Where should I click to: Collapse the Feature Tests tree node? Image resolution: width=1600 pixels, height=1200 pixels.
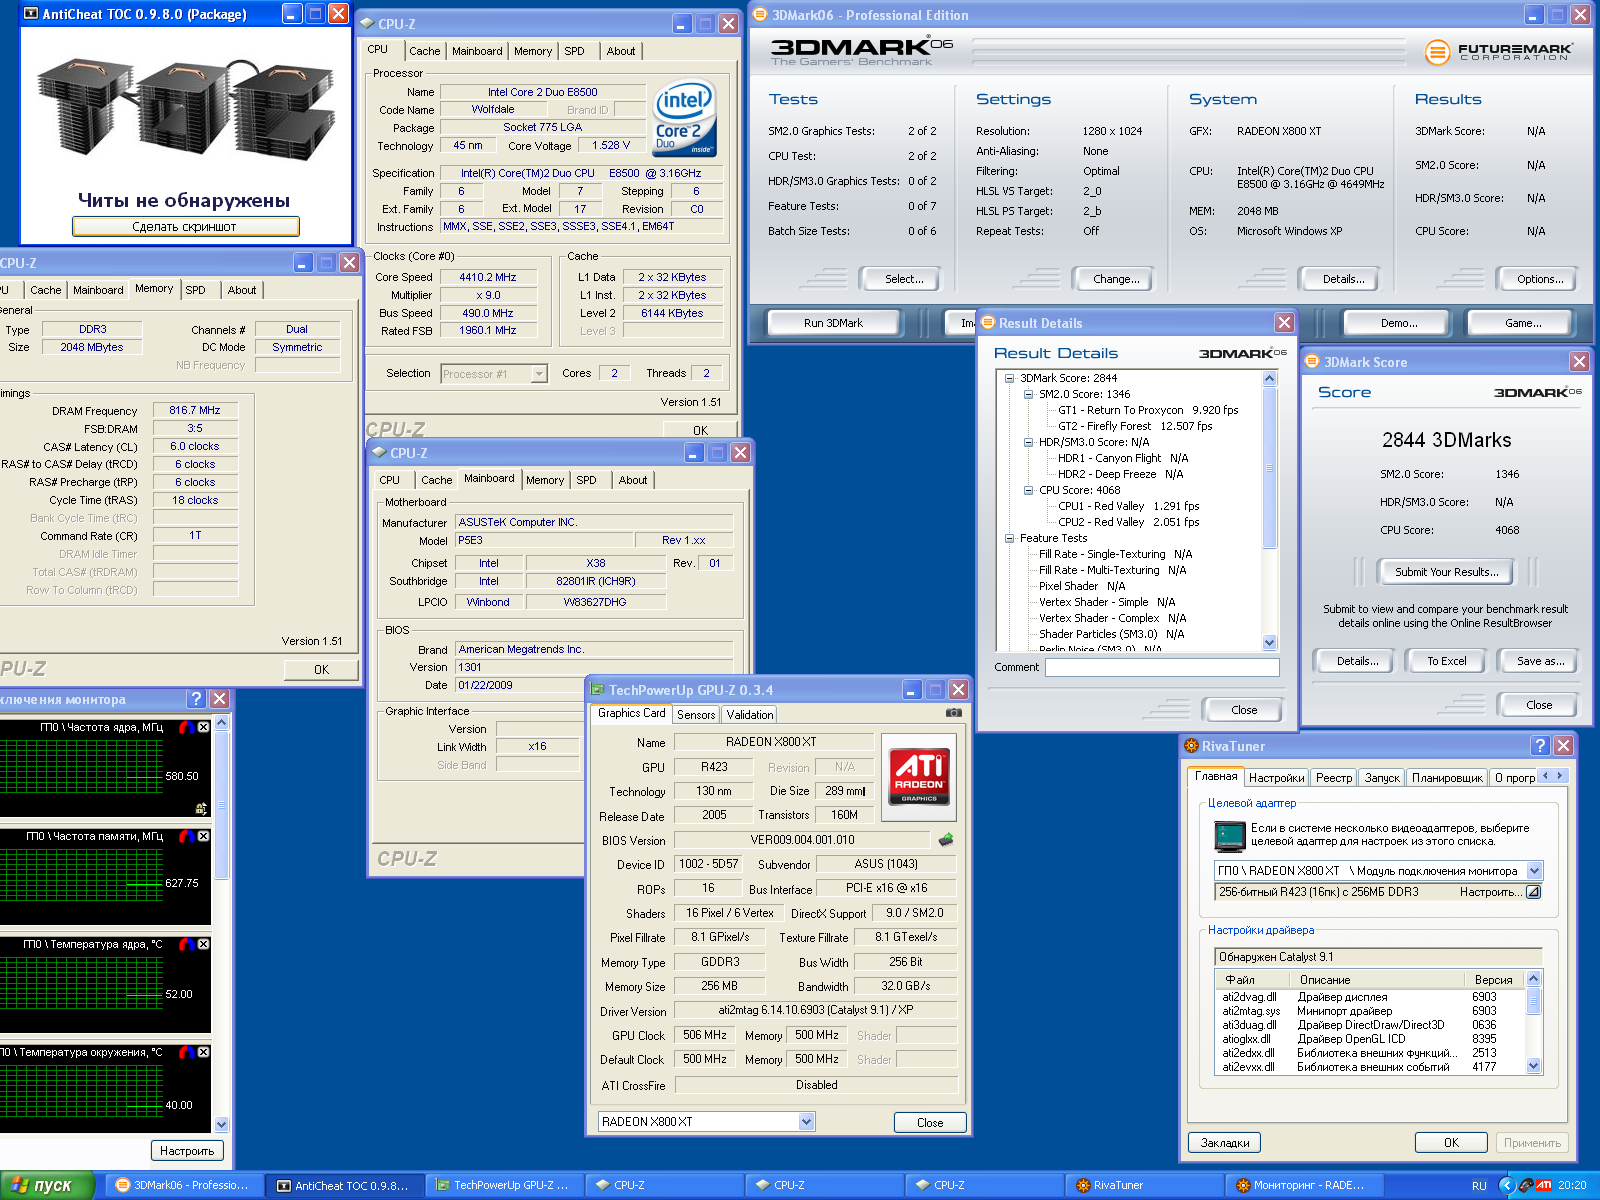[x=1009, y=538]
